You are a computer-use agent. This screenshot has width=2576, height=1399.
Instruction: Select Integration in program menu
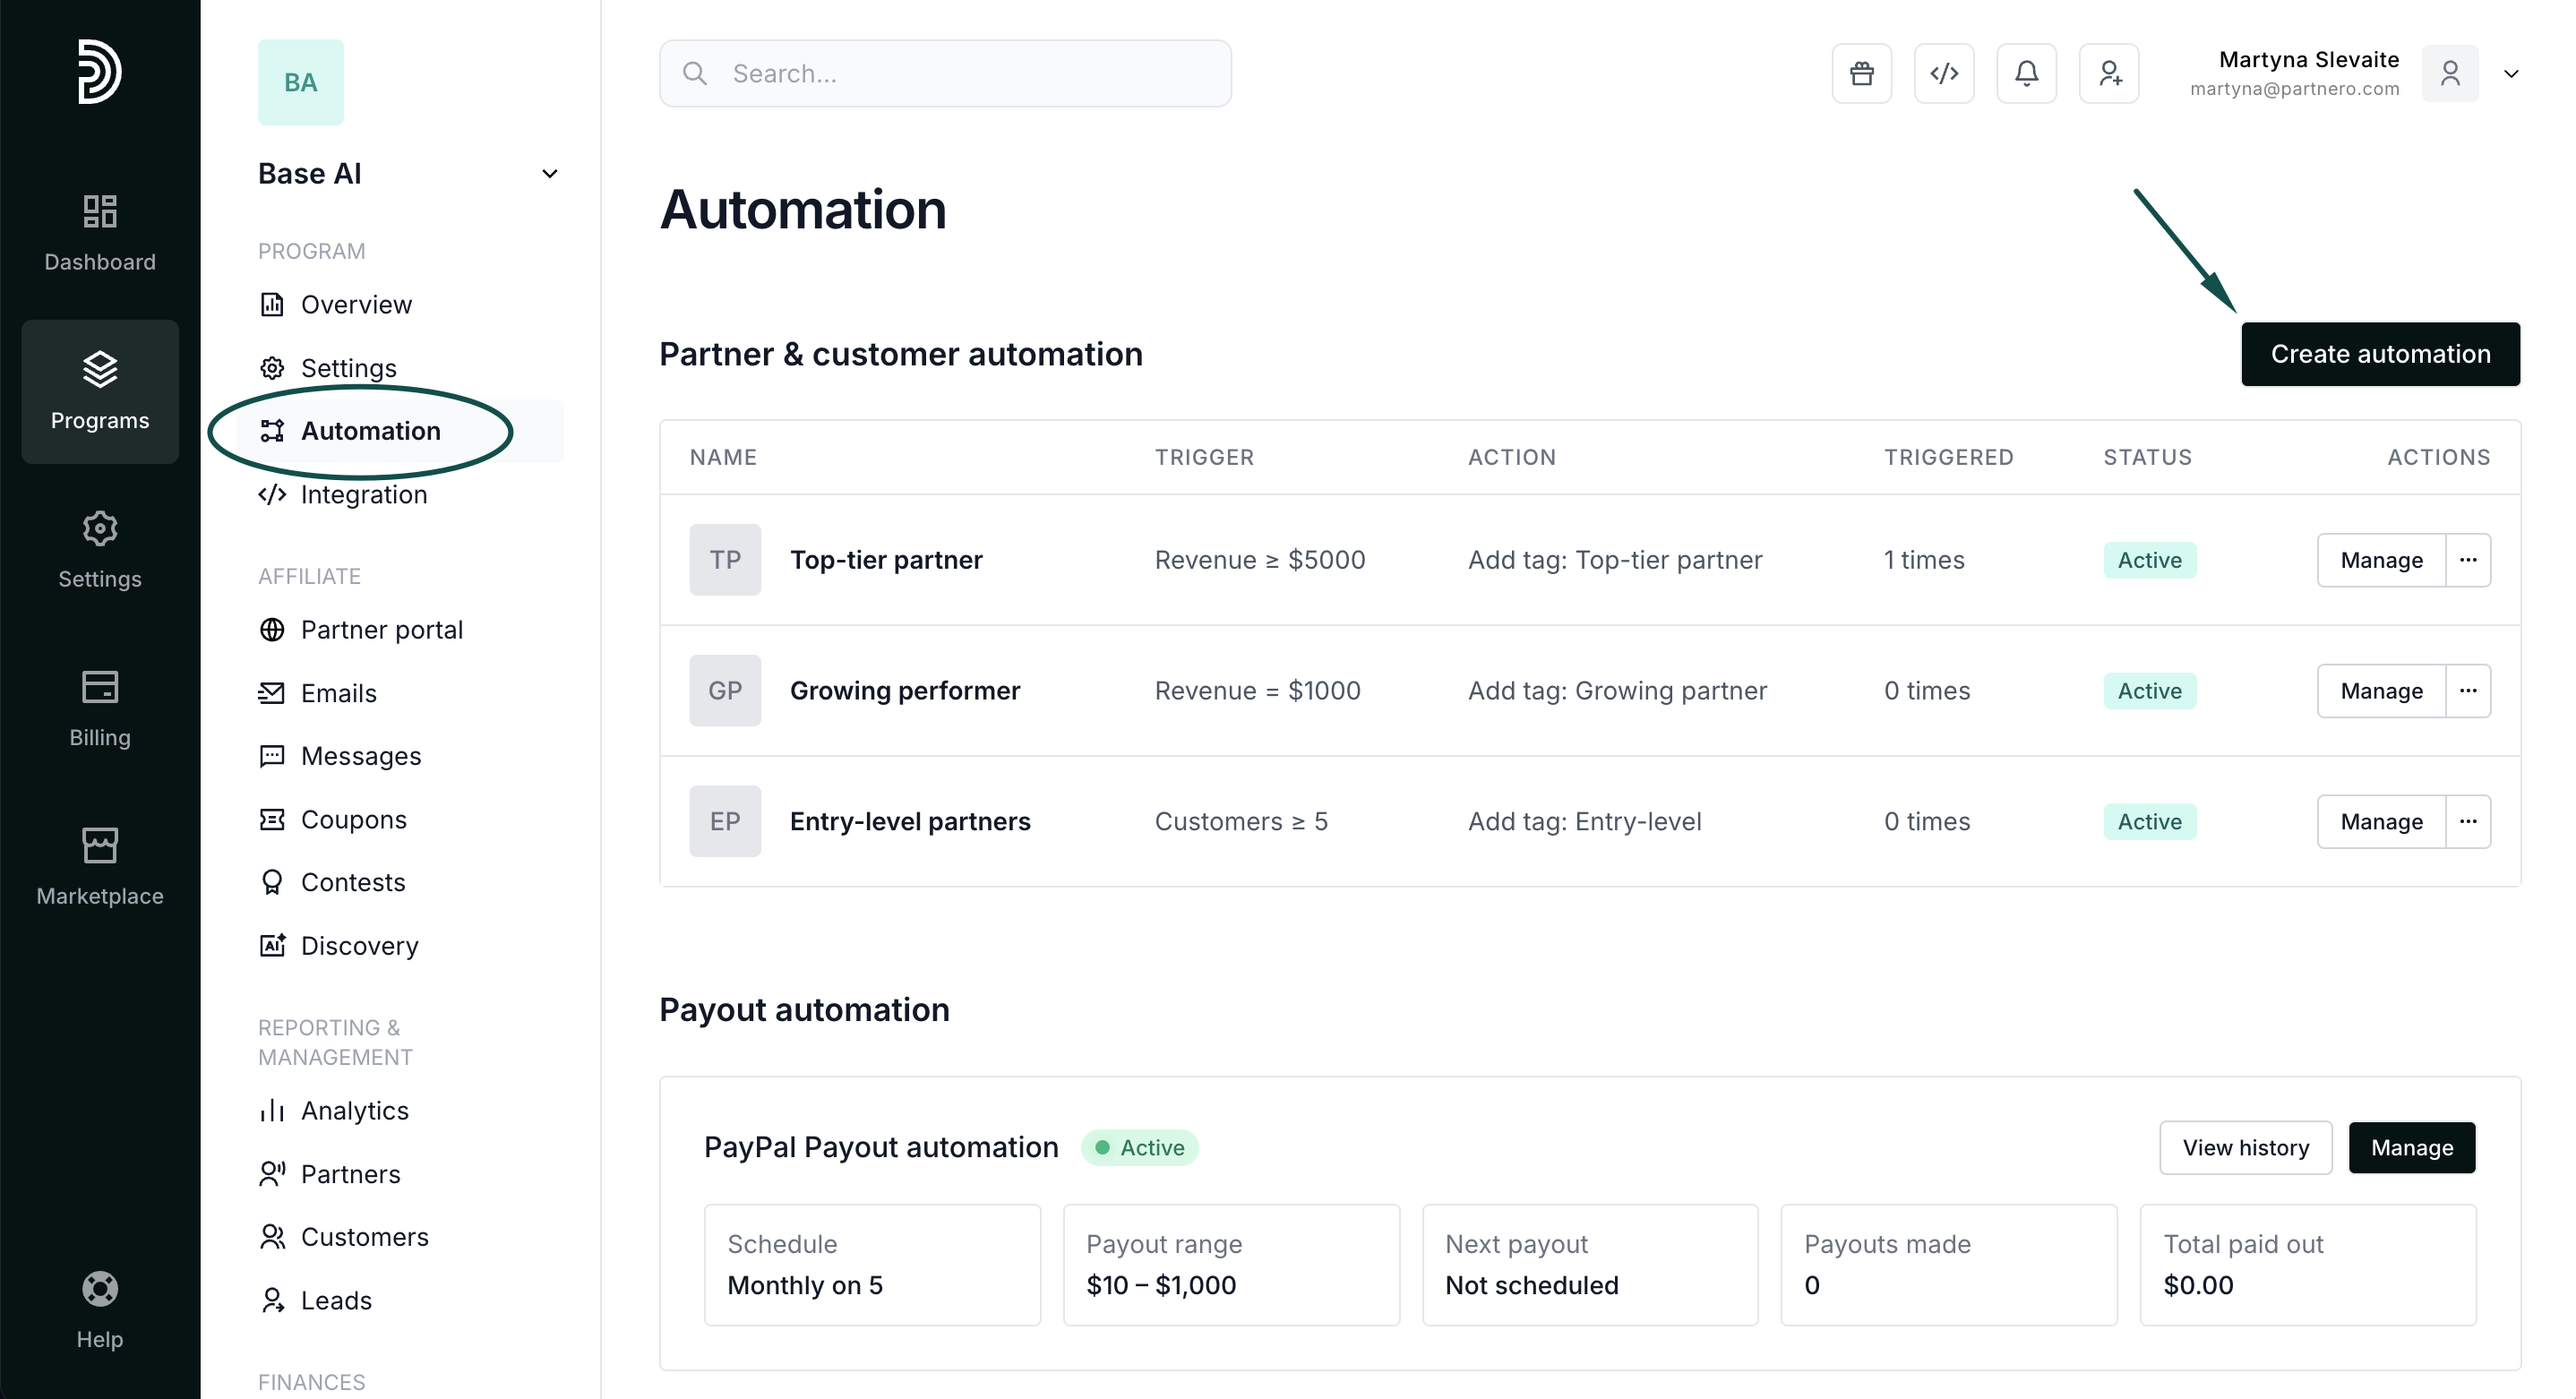click(363, 495)
